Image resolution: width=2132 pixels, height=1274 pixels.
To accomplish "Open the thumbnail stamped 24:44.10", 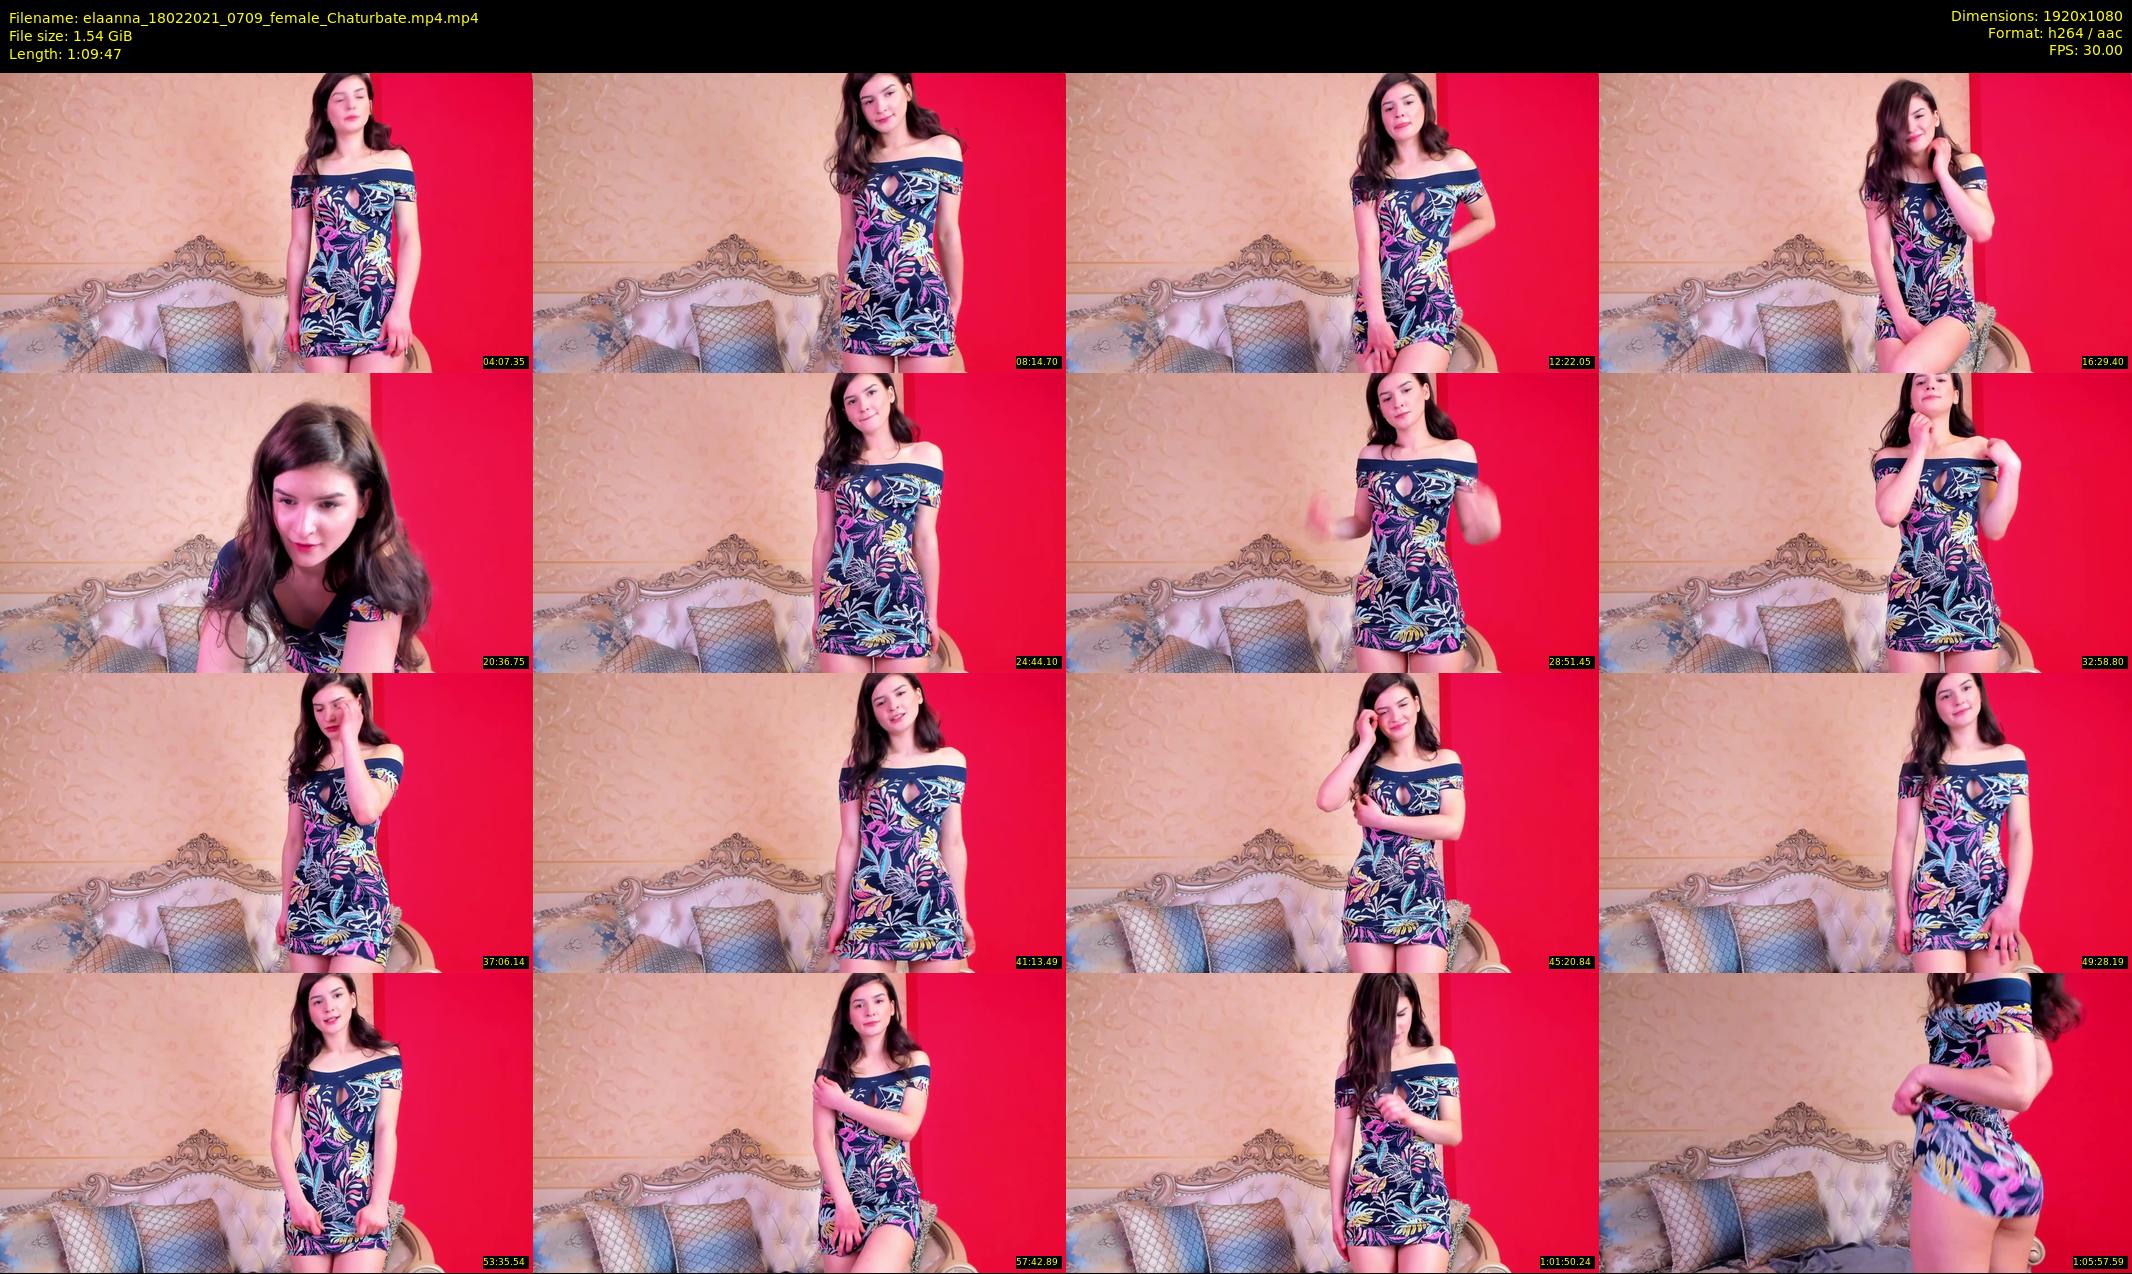I will 799,522.
